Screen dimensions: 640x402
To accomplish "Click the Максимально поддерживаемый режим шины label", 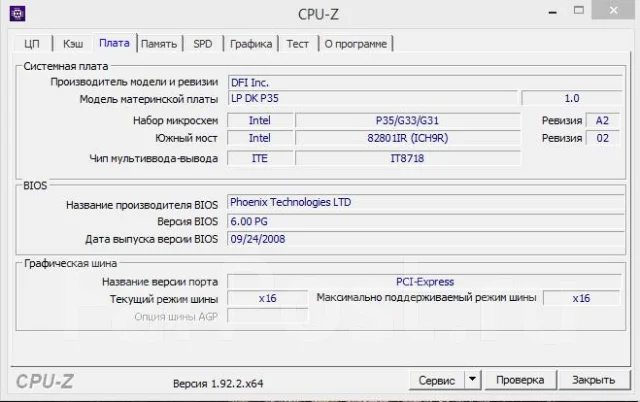I will tap(426, 298).
